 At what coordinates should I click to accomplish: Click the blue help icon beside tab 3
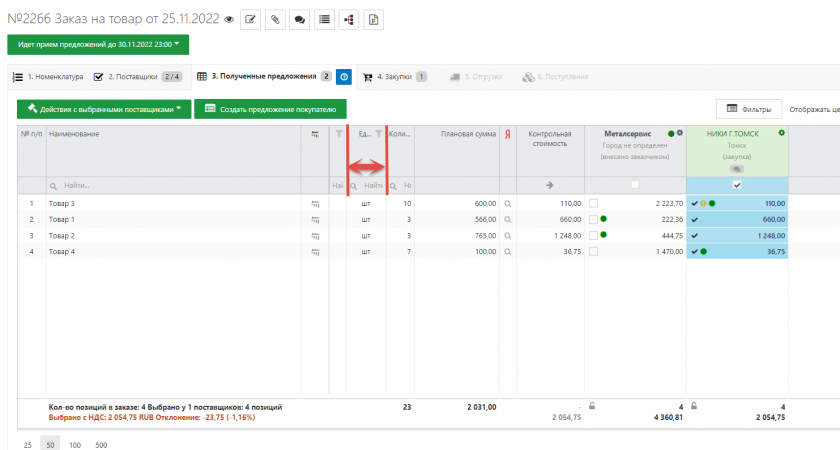tap(343, 76)
